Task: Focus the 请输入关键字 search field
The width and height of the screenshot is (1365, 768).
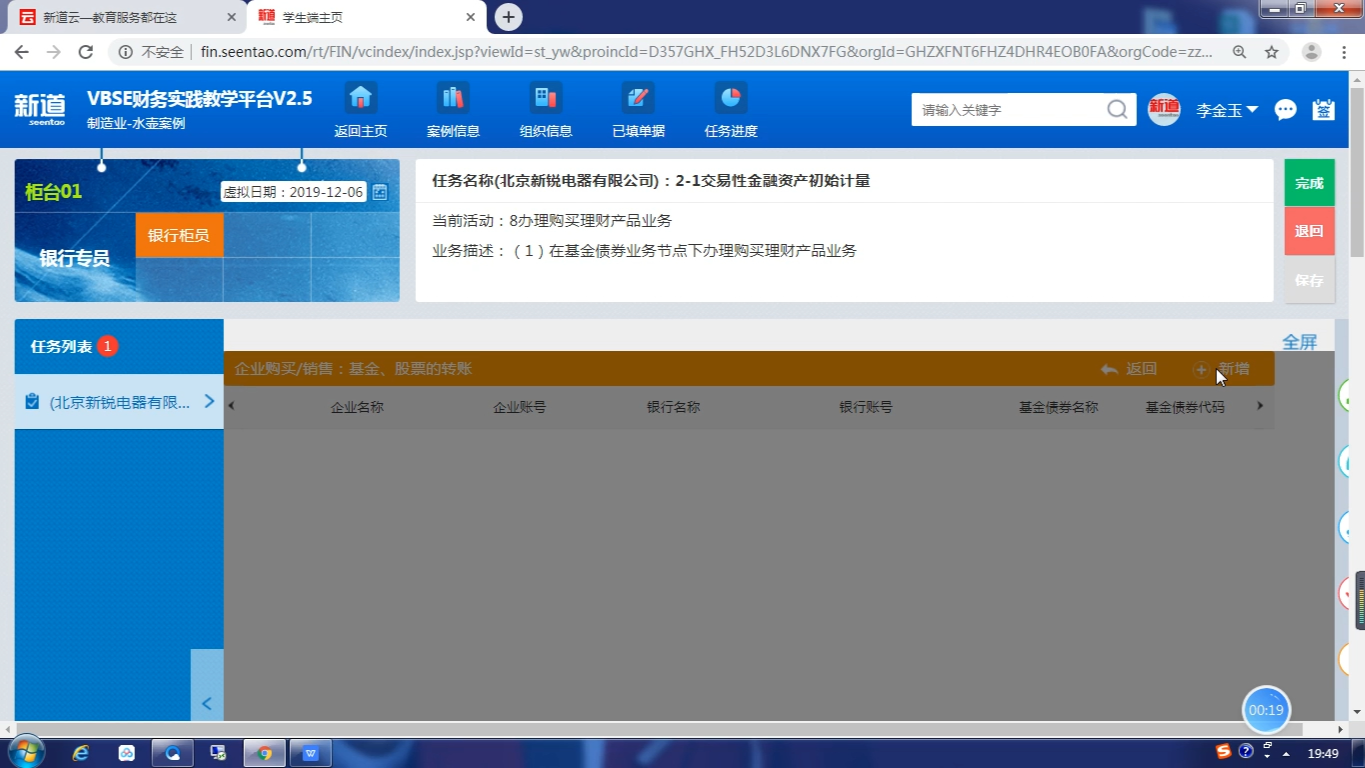Action: coord(1008,110)
